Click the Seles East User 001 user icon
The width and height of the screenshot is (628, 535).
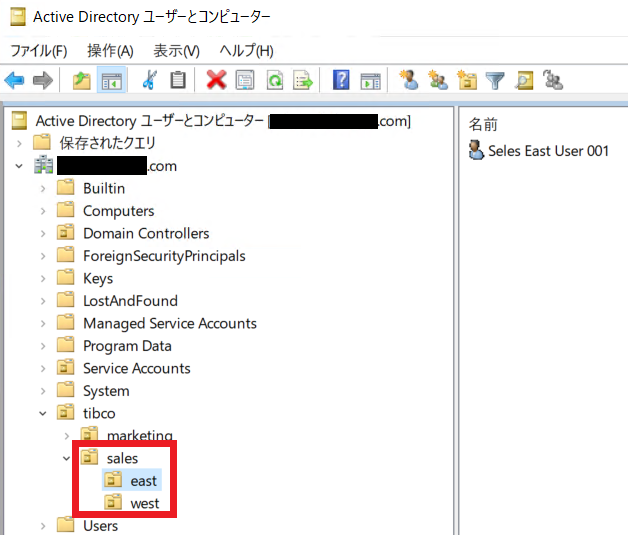click(476, 150)
